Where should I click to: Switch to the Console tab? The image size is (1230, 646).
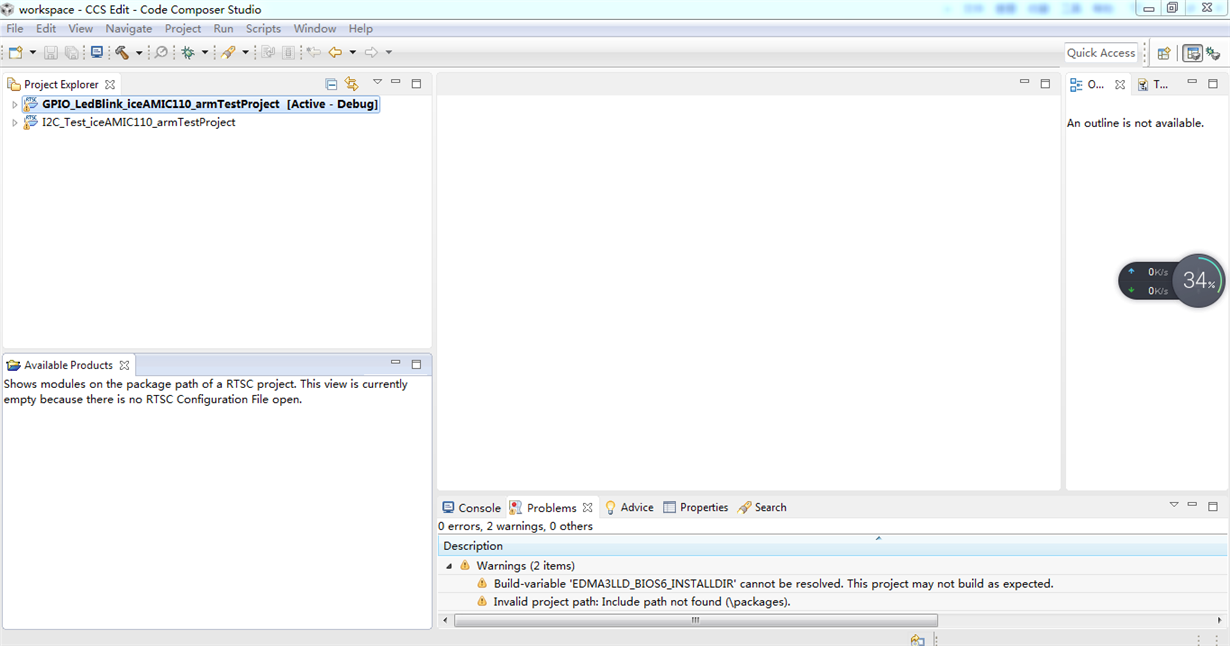471,508
